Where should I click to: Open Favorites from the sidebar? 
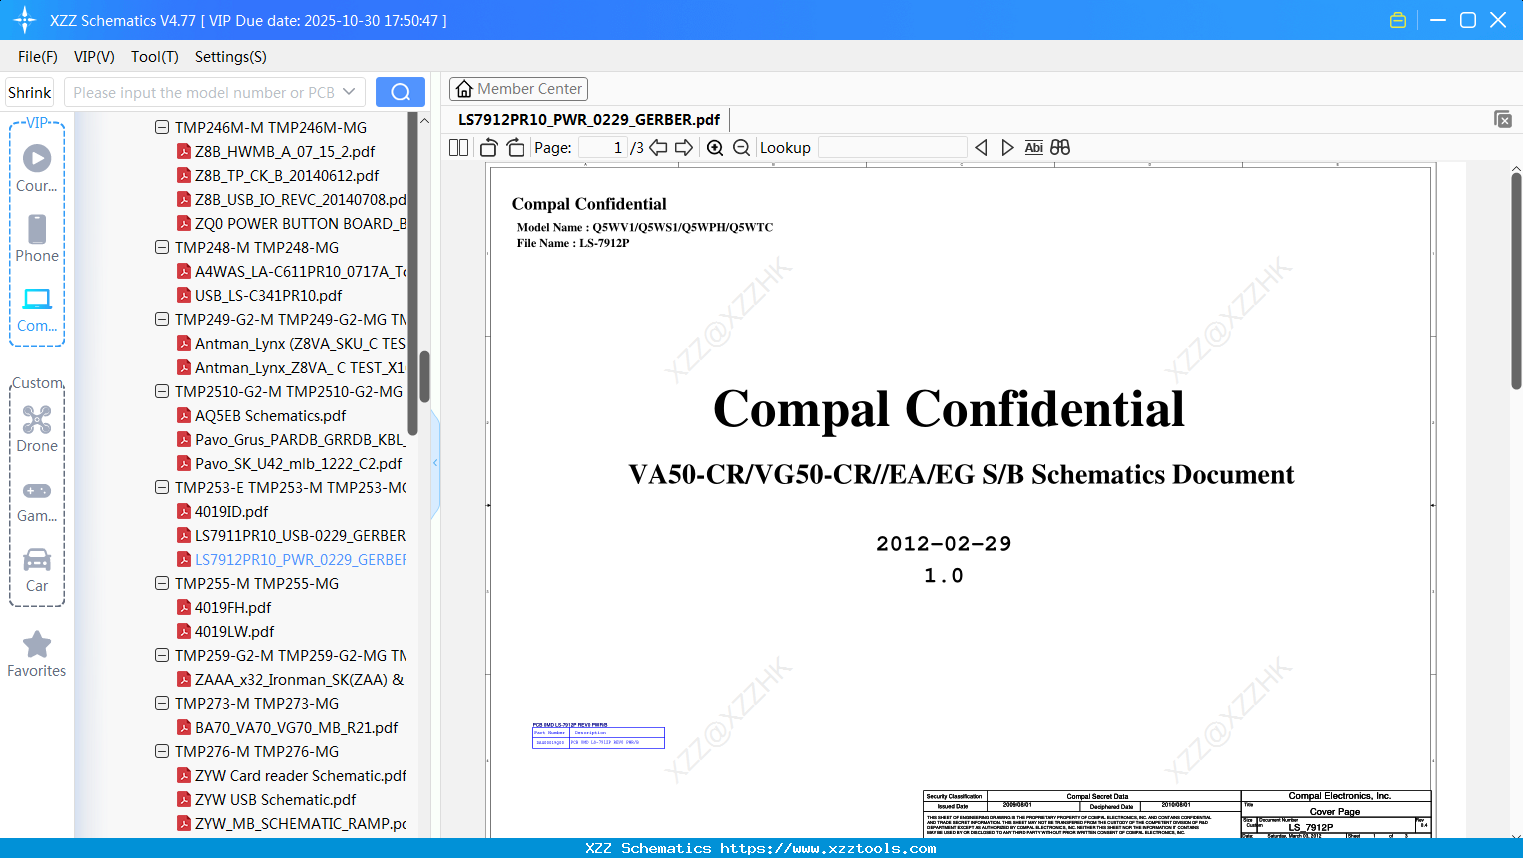(x=37, y=654)
